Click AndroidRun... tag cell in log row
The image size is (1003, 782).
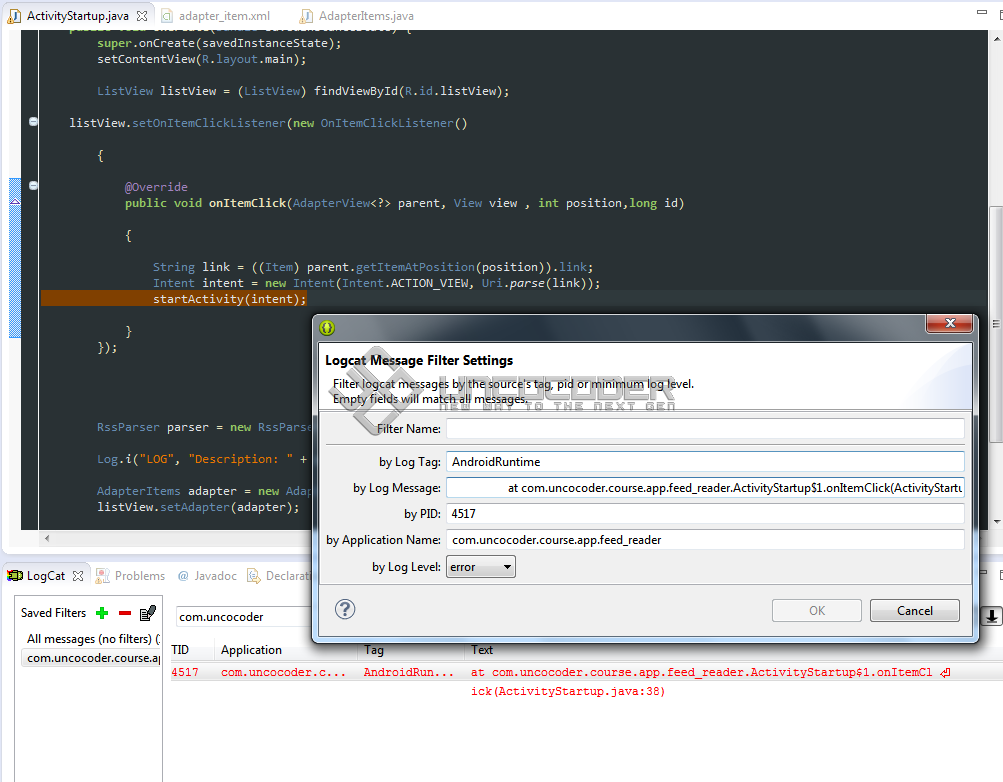[x=408, y=672]
